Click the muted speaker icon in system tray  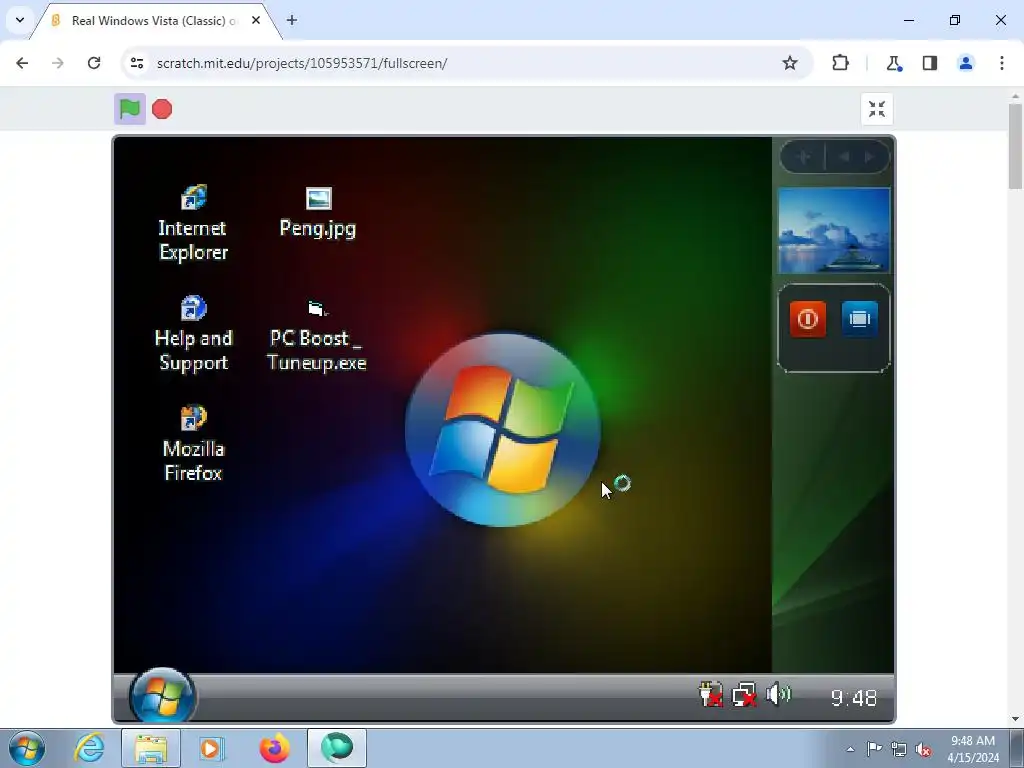point(923,749)
